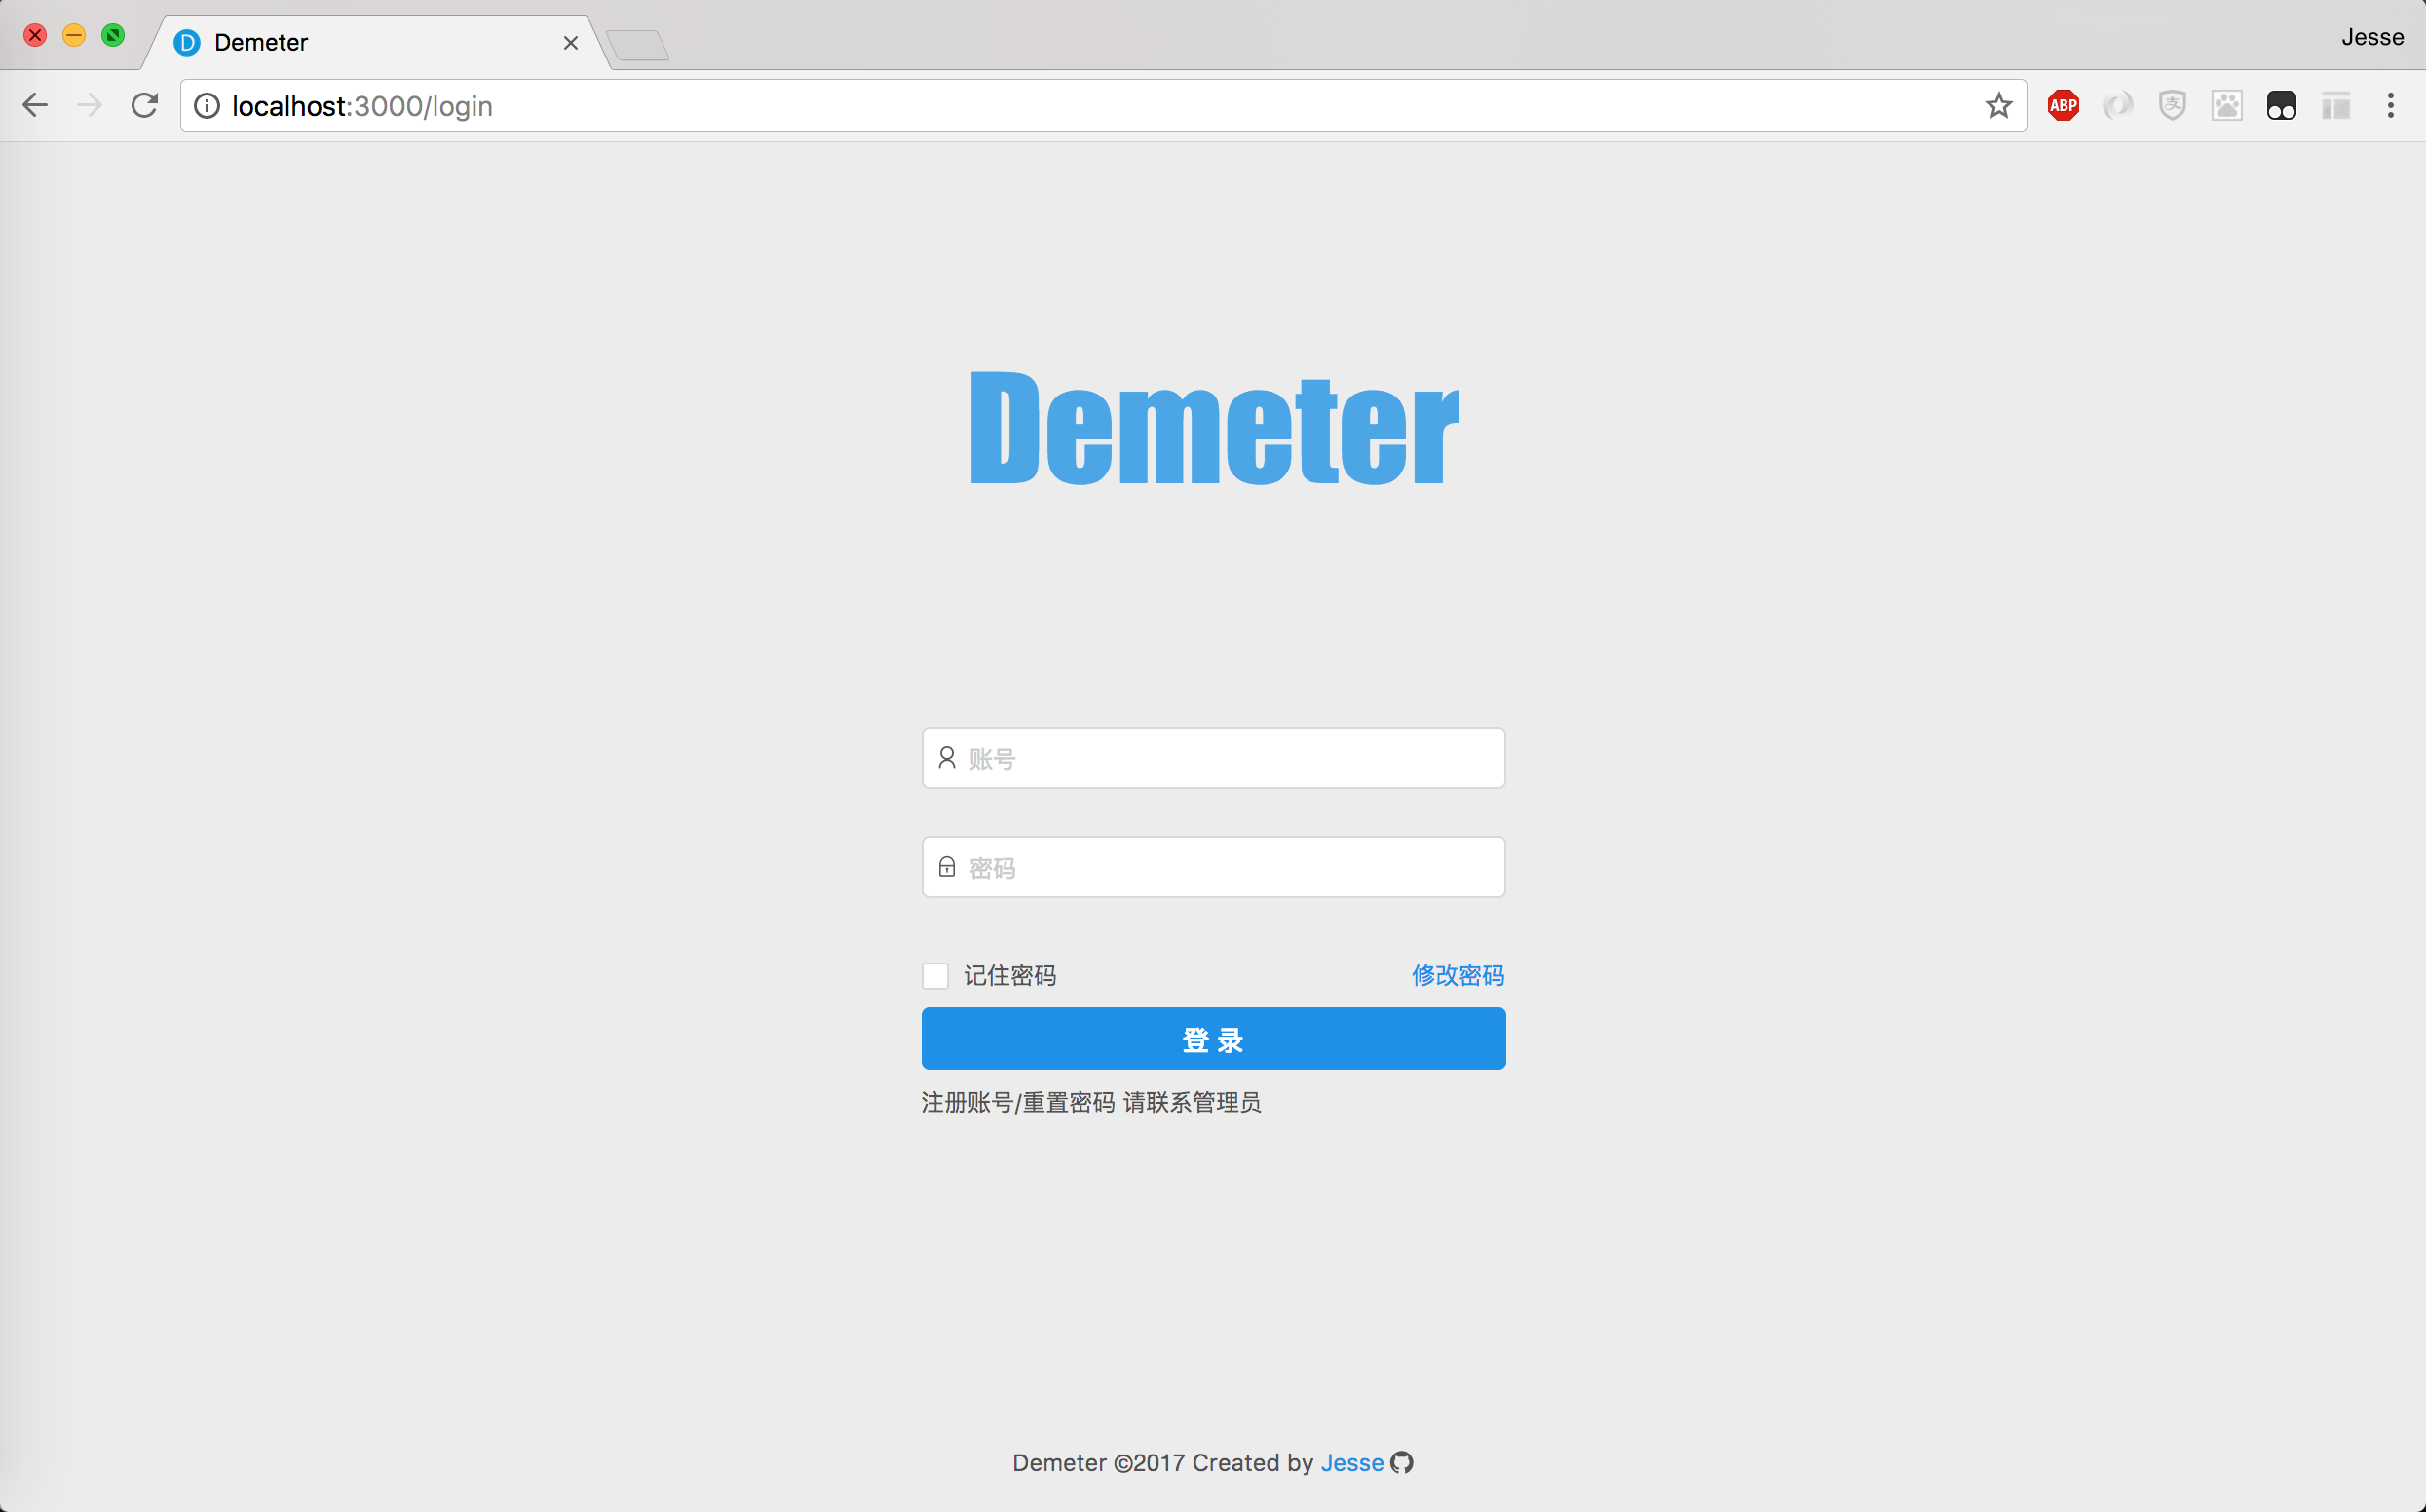Open the GitHub icon in the footer
This screenshot has height=1512, width=2426.
click(x=1402, y=1463)
